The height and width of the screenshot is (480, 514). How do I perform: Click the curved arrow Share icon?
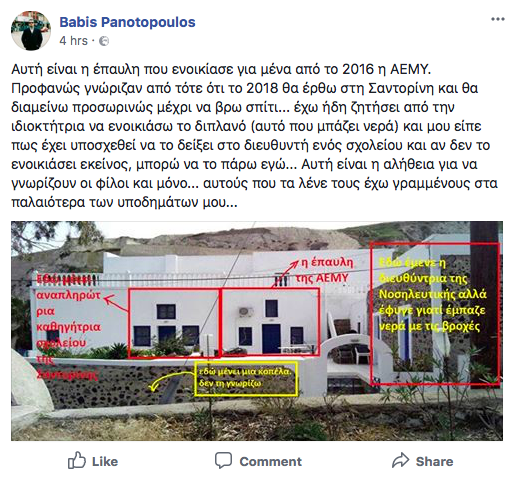pos(400,460)
